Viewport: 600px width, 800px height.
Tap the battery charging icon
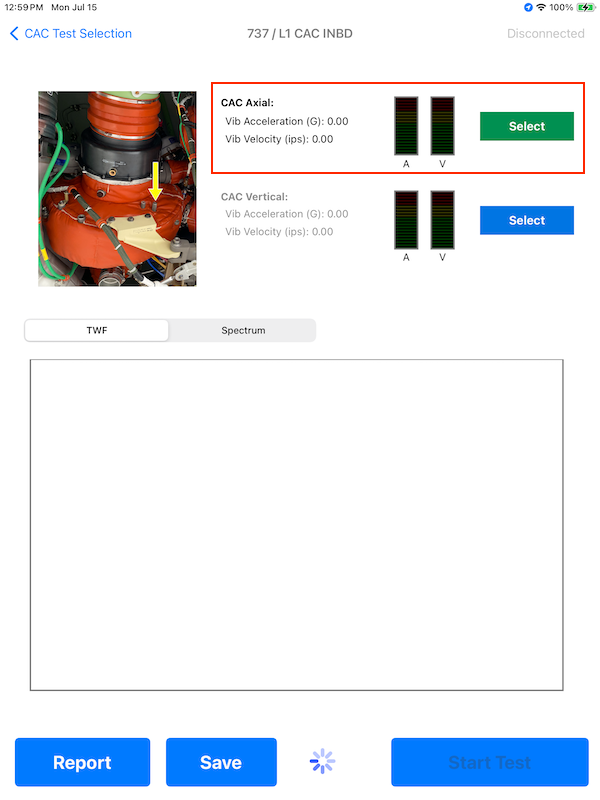[x=585, y=7]
